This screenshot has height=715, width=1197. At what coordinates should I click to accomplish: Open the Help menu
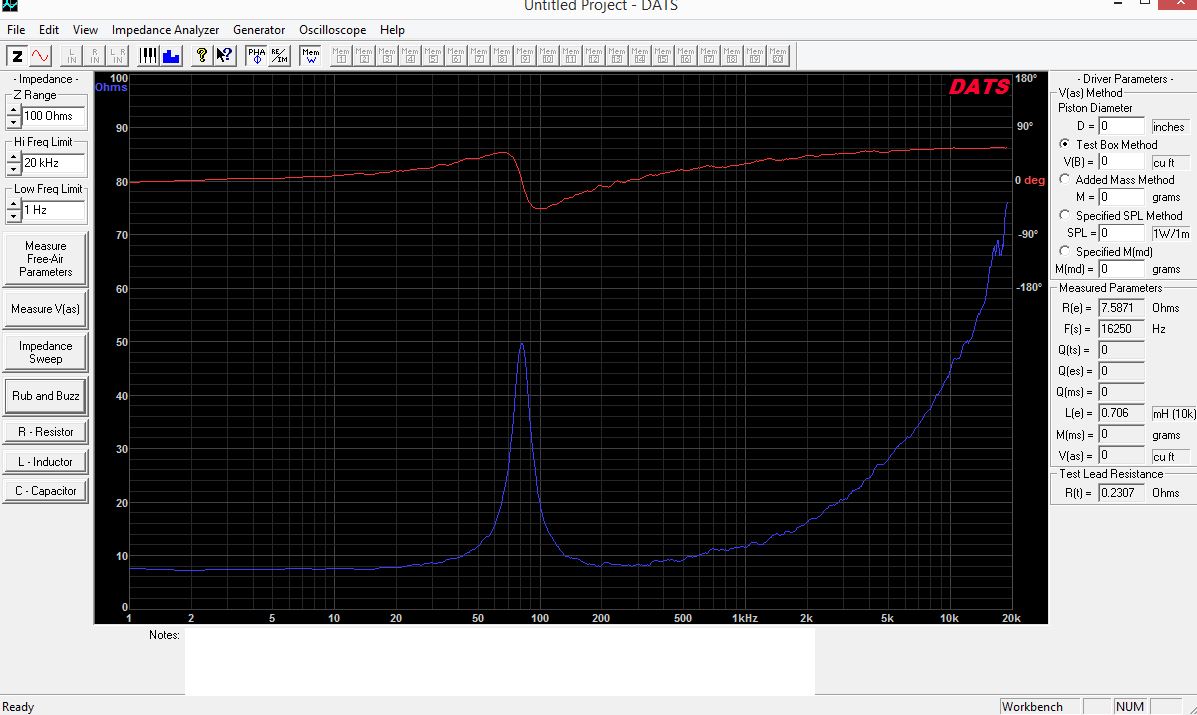coord(392,30)
